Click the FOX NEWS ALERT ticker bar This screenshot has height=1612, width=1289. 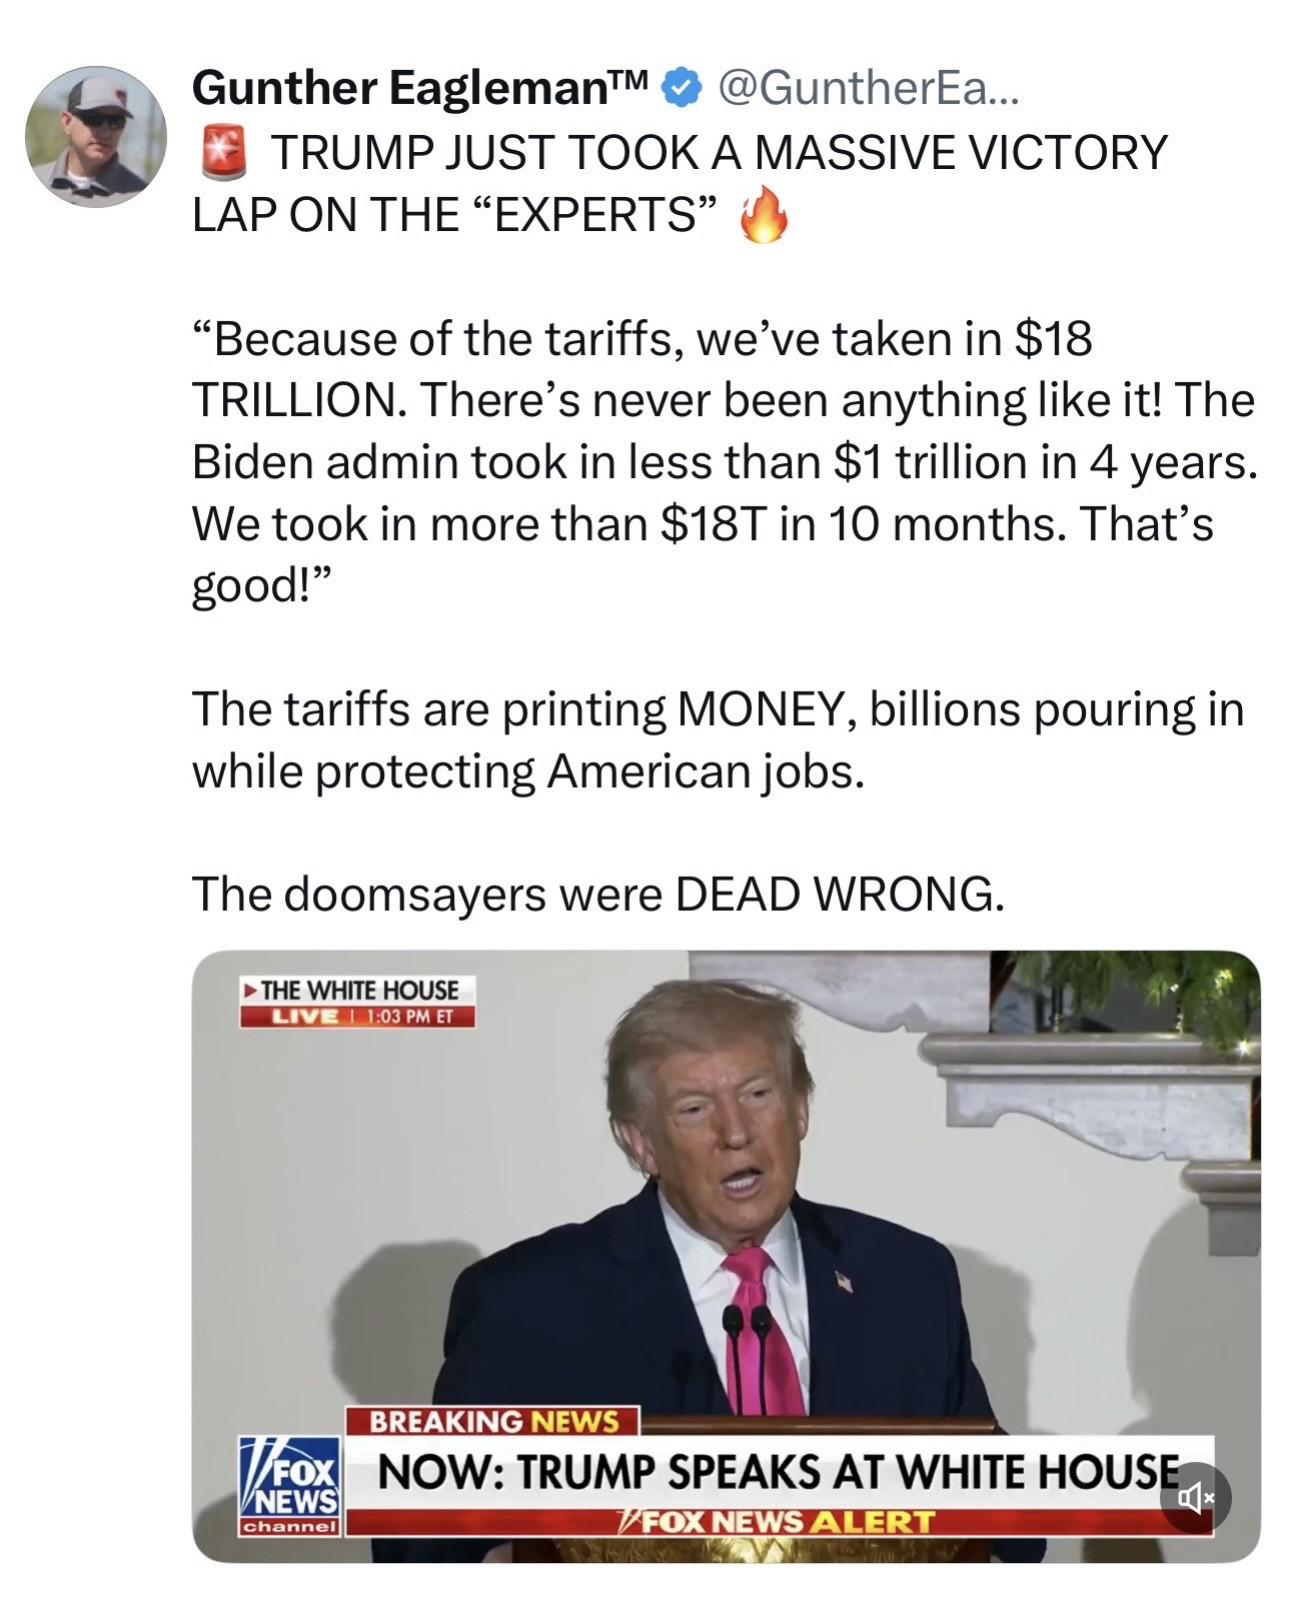(779, 1522)
